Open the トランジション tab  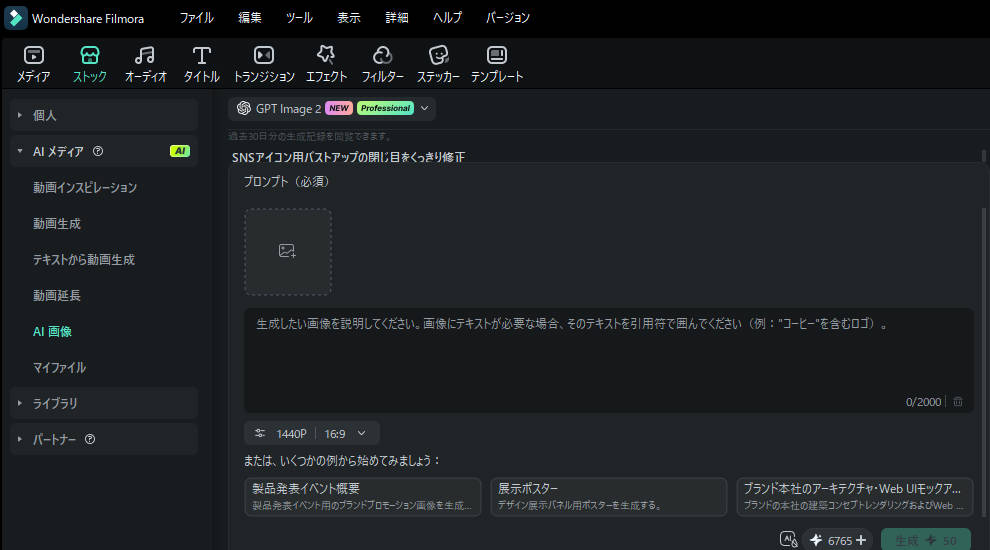point(264,64)
